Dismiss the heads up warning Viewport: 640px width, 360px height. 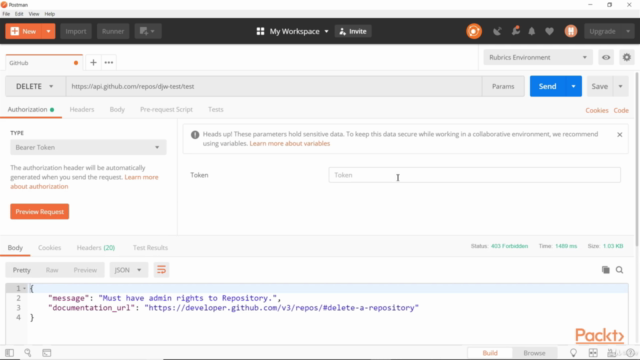[620, 135]
